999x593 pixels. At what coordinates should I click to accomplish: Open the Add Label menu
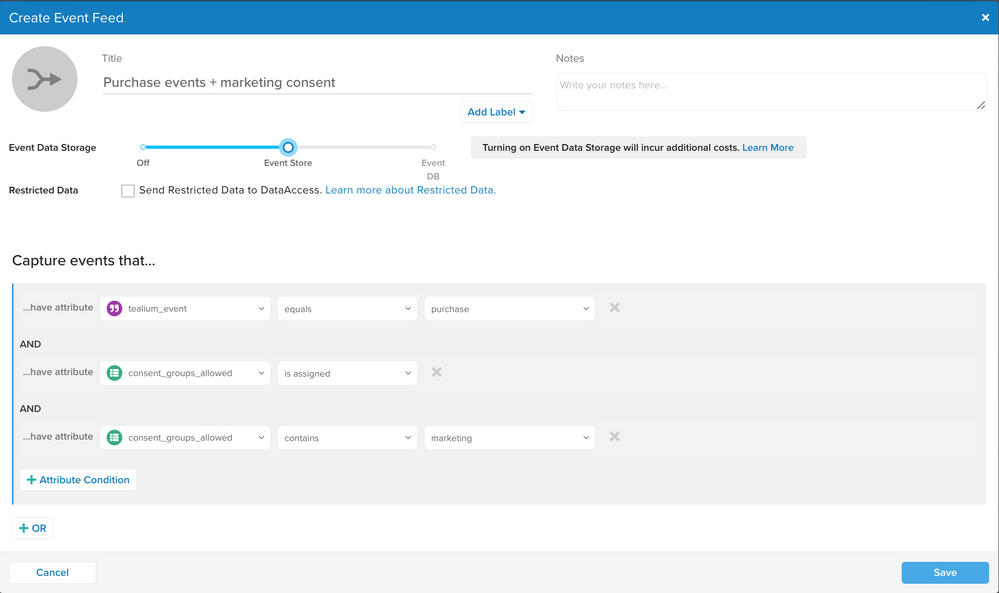(x=496, y=112)
